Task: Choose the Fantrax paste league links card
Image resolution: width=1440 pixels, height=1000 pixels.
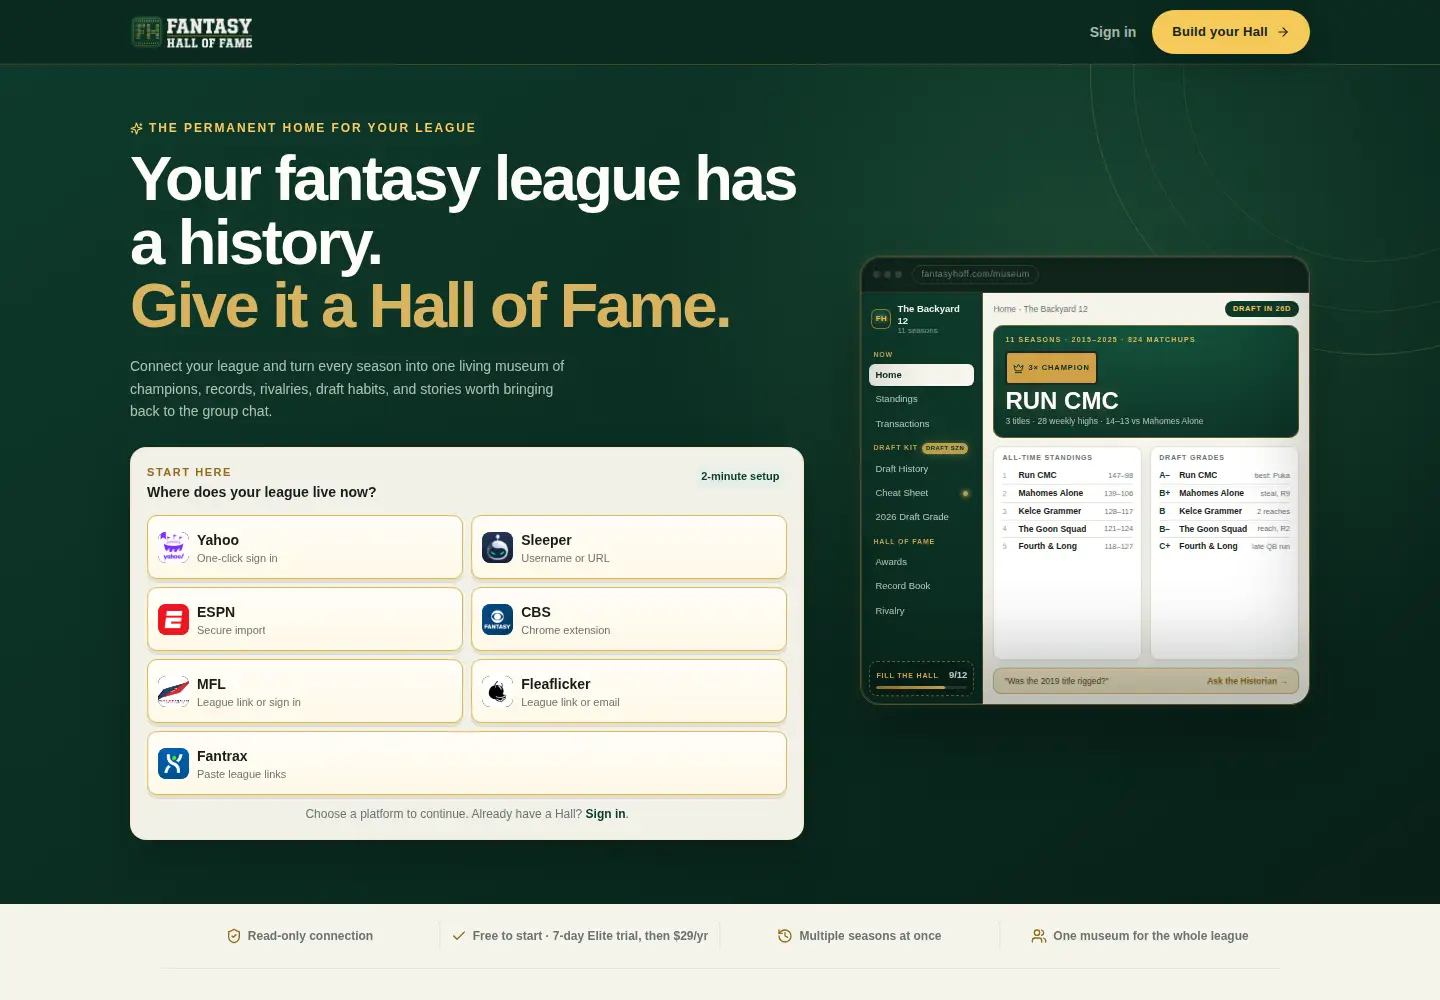Action: coord(467,763)
